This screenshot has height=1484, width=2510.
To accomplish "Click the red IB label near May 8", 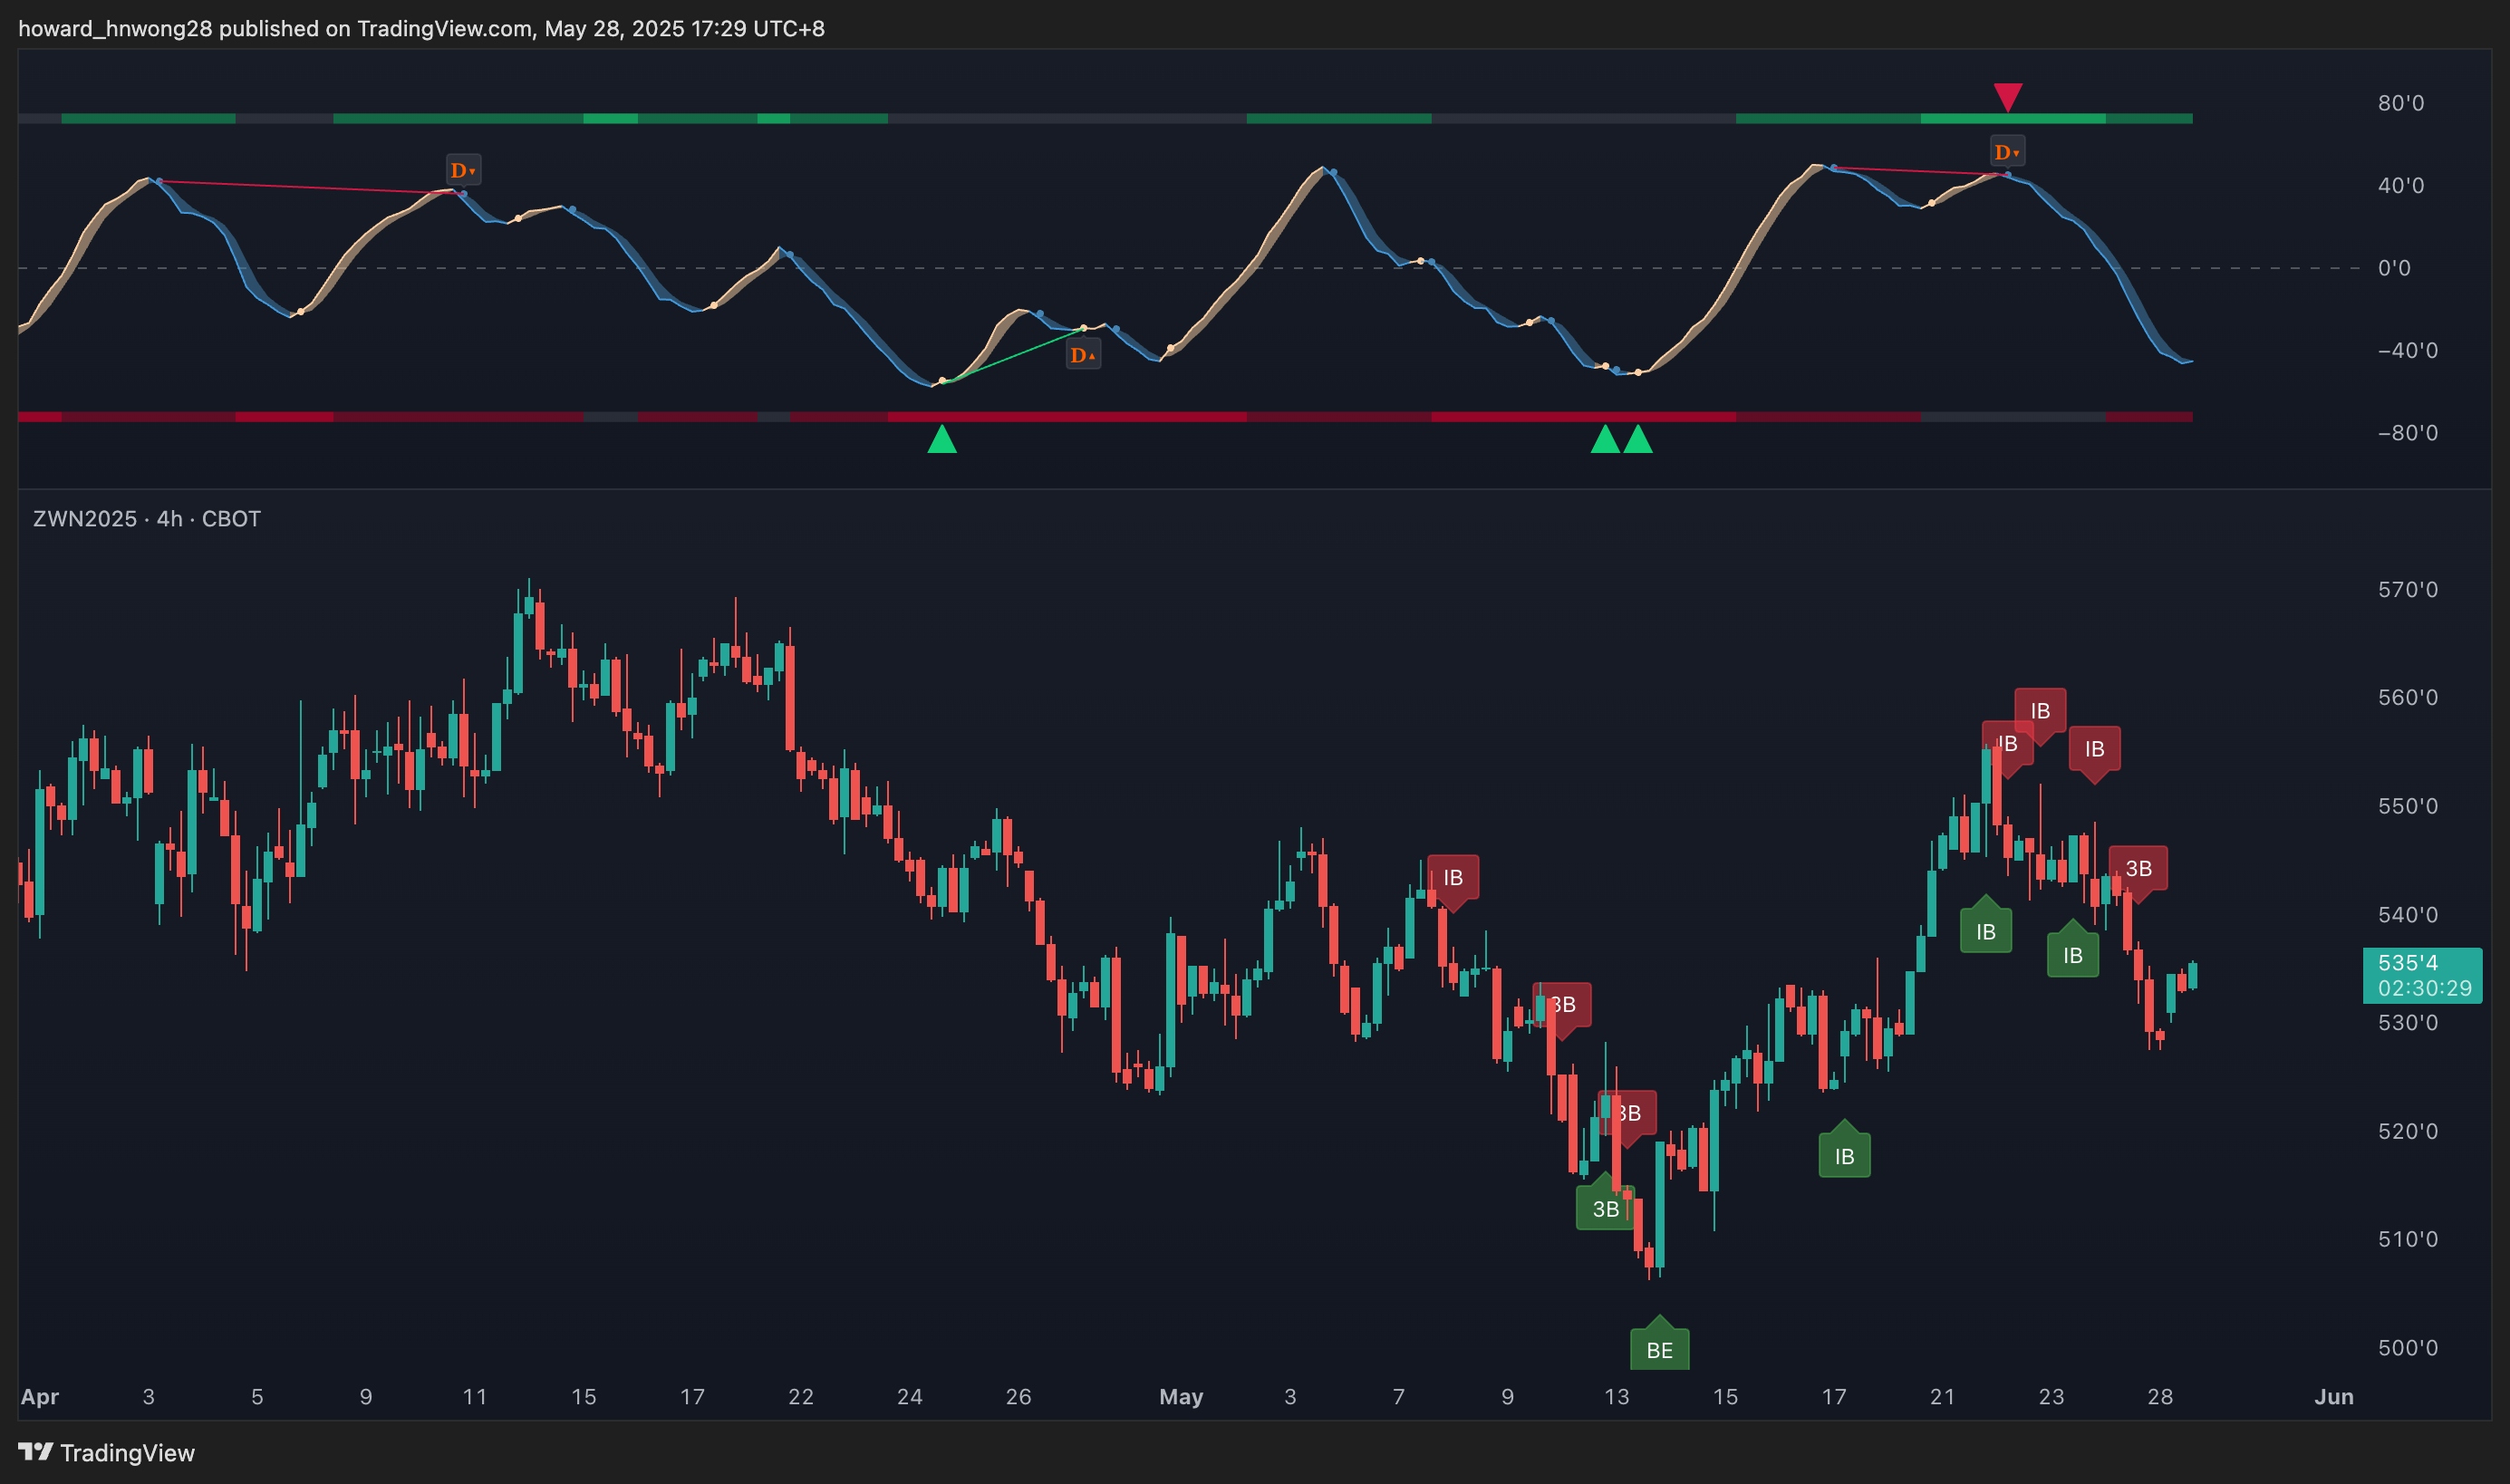I will tap(1452, 877).
